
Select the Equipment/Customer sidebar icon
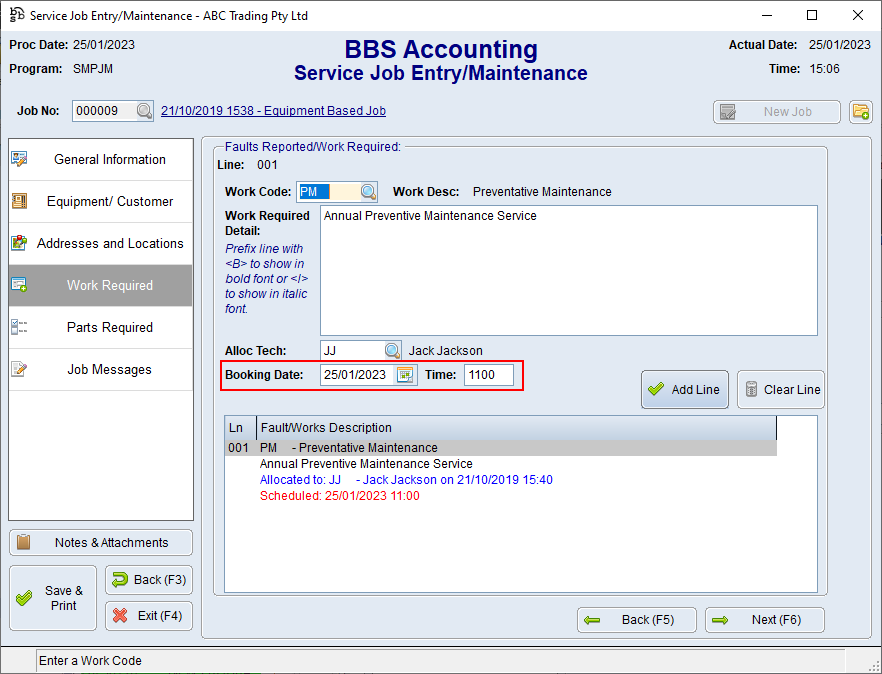tap(18, 201)
